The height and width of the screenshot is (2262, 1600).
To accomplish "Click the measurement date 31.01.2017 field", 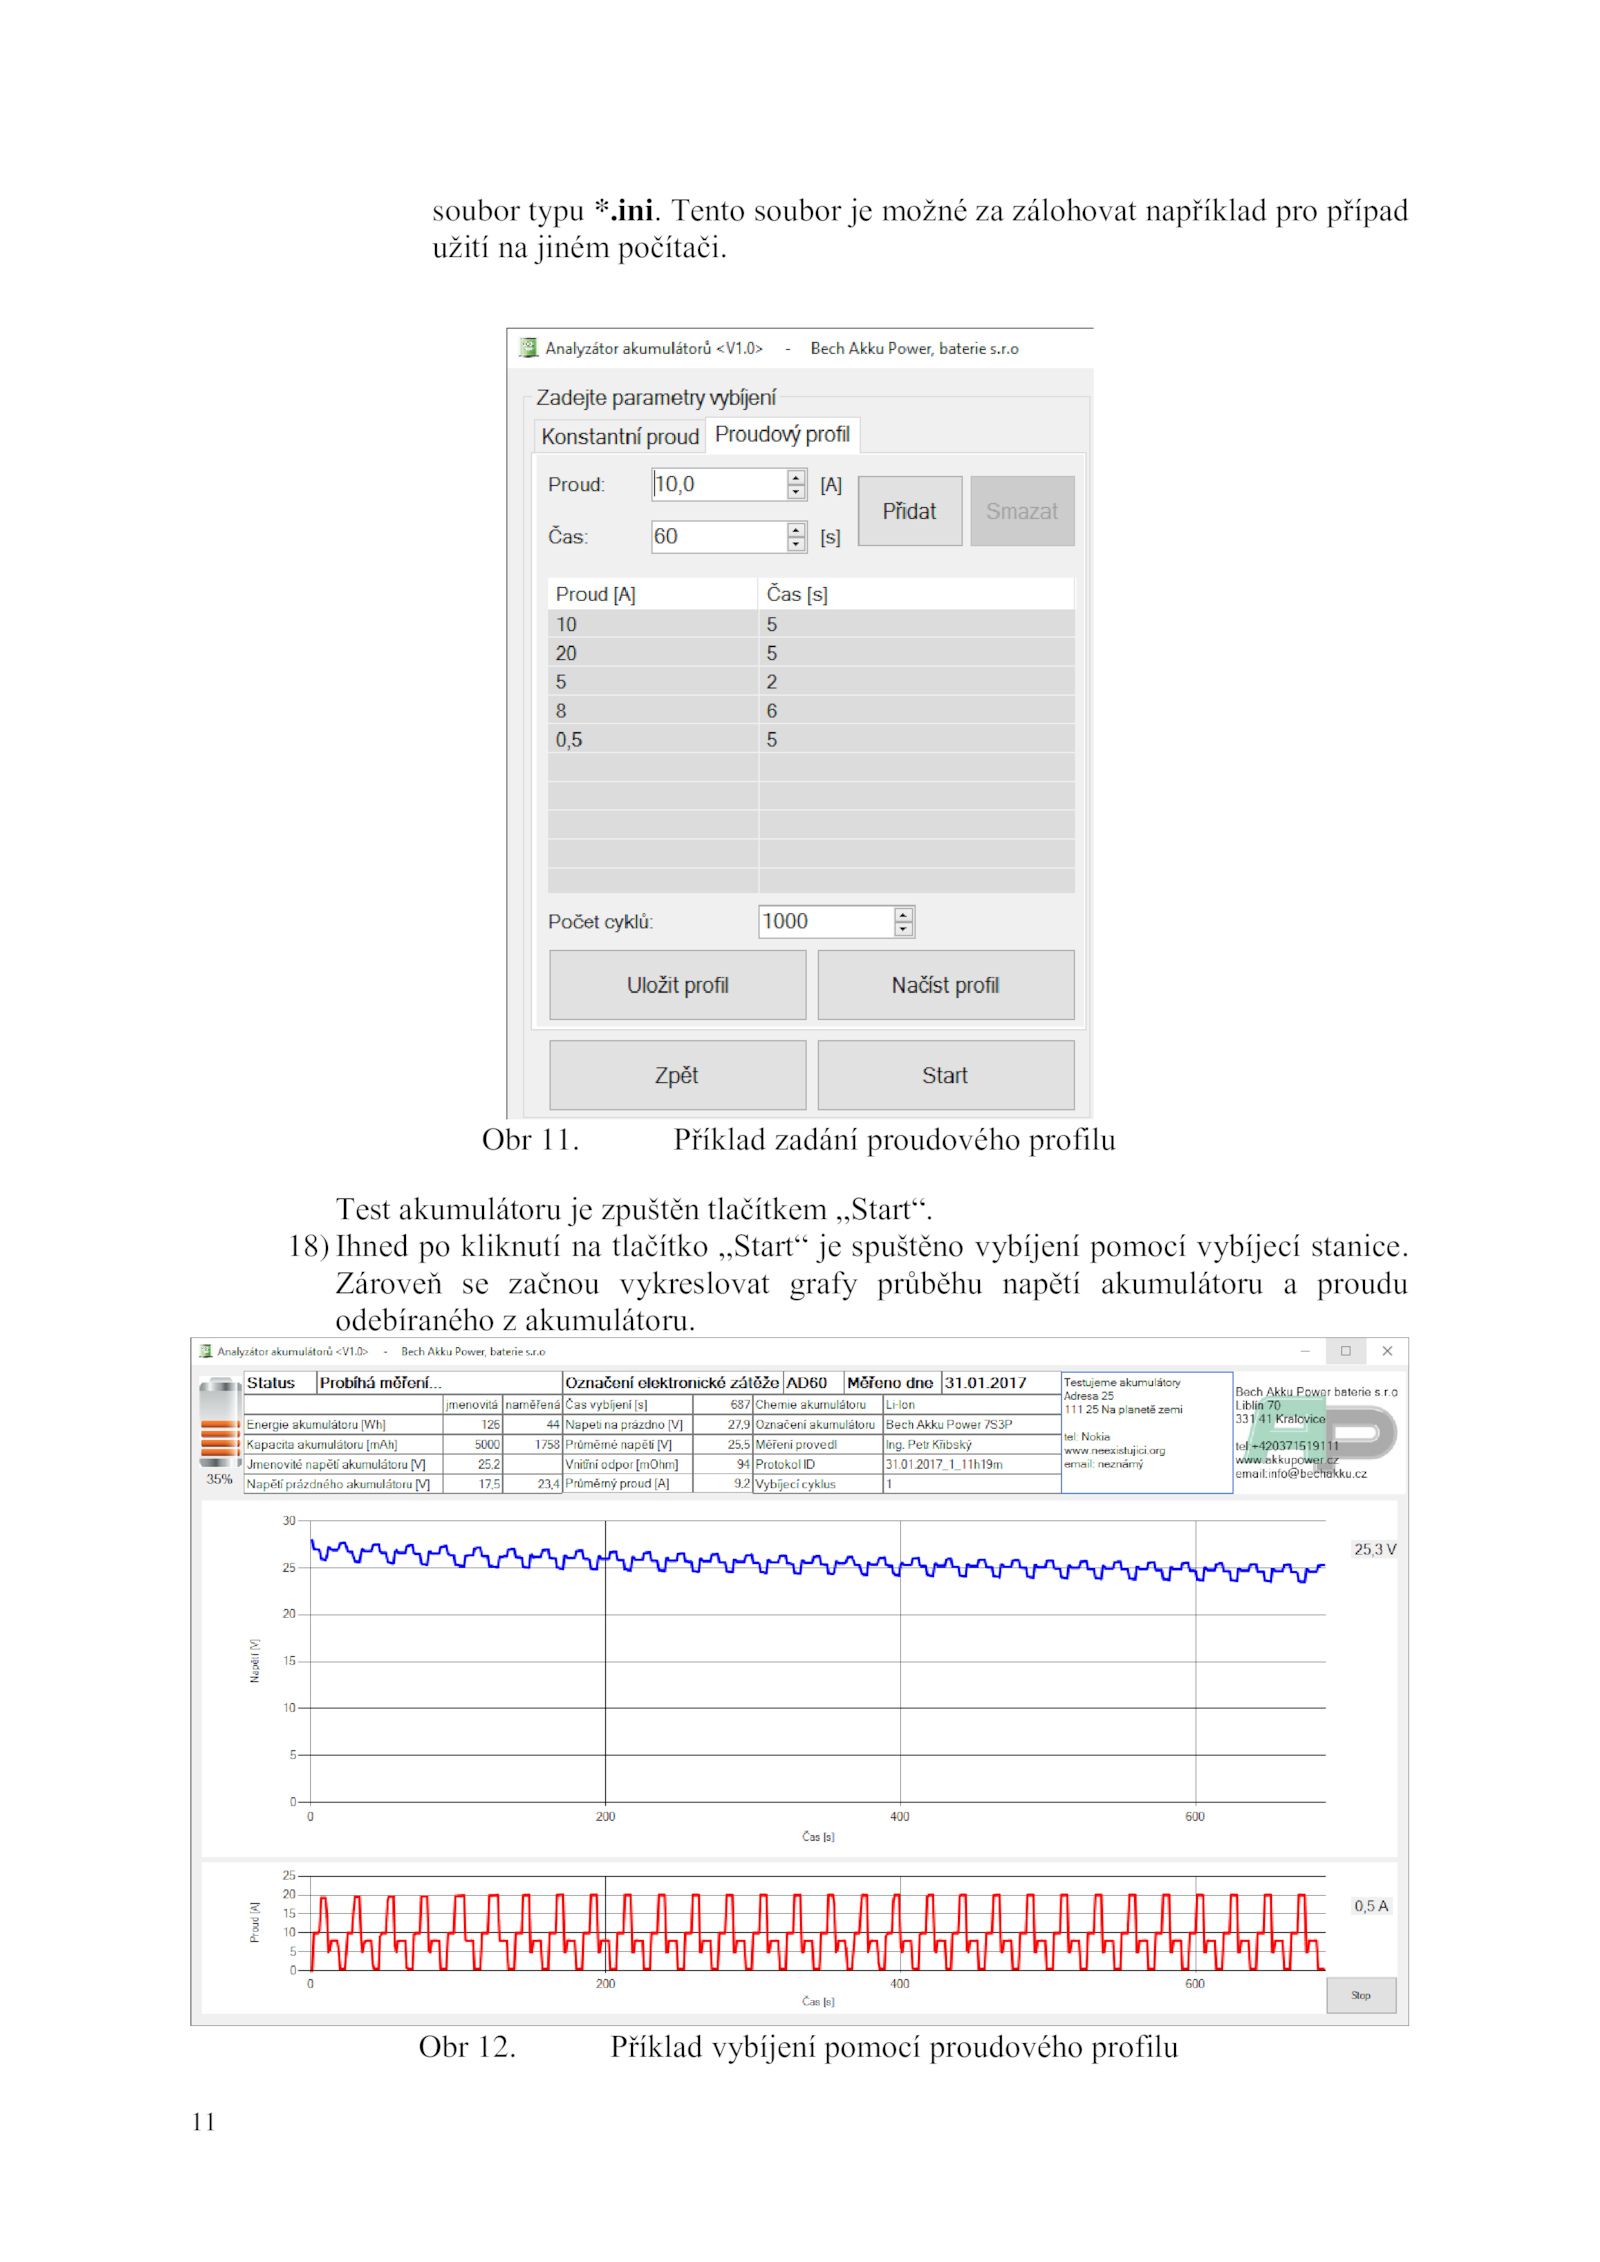I will pyautogui.click(x=1000, y=1383).
